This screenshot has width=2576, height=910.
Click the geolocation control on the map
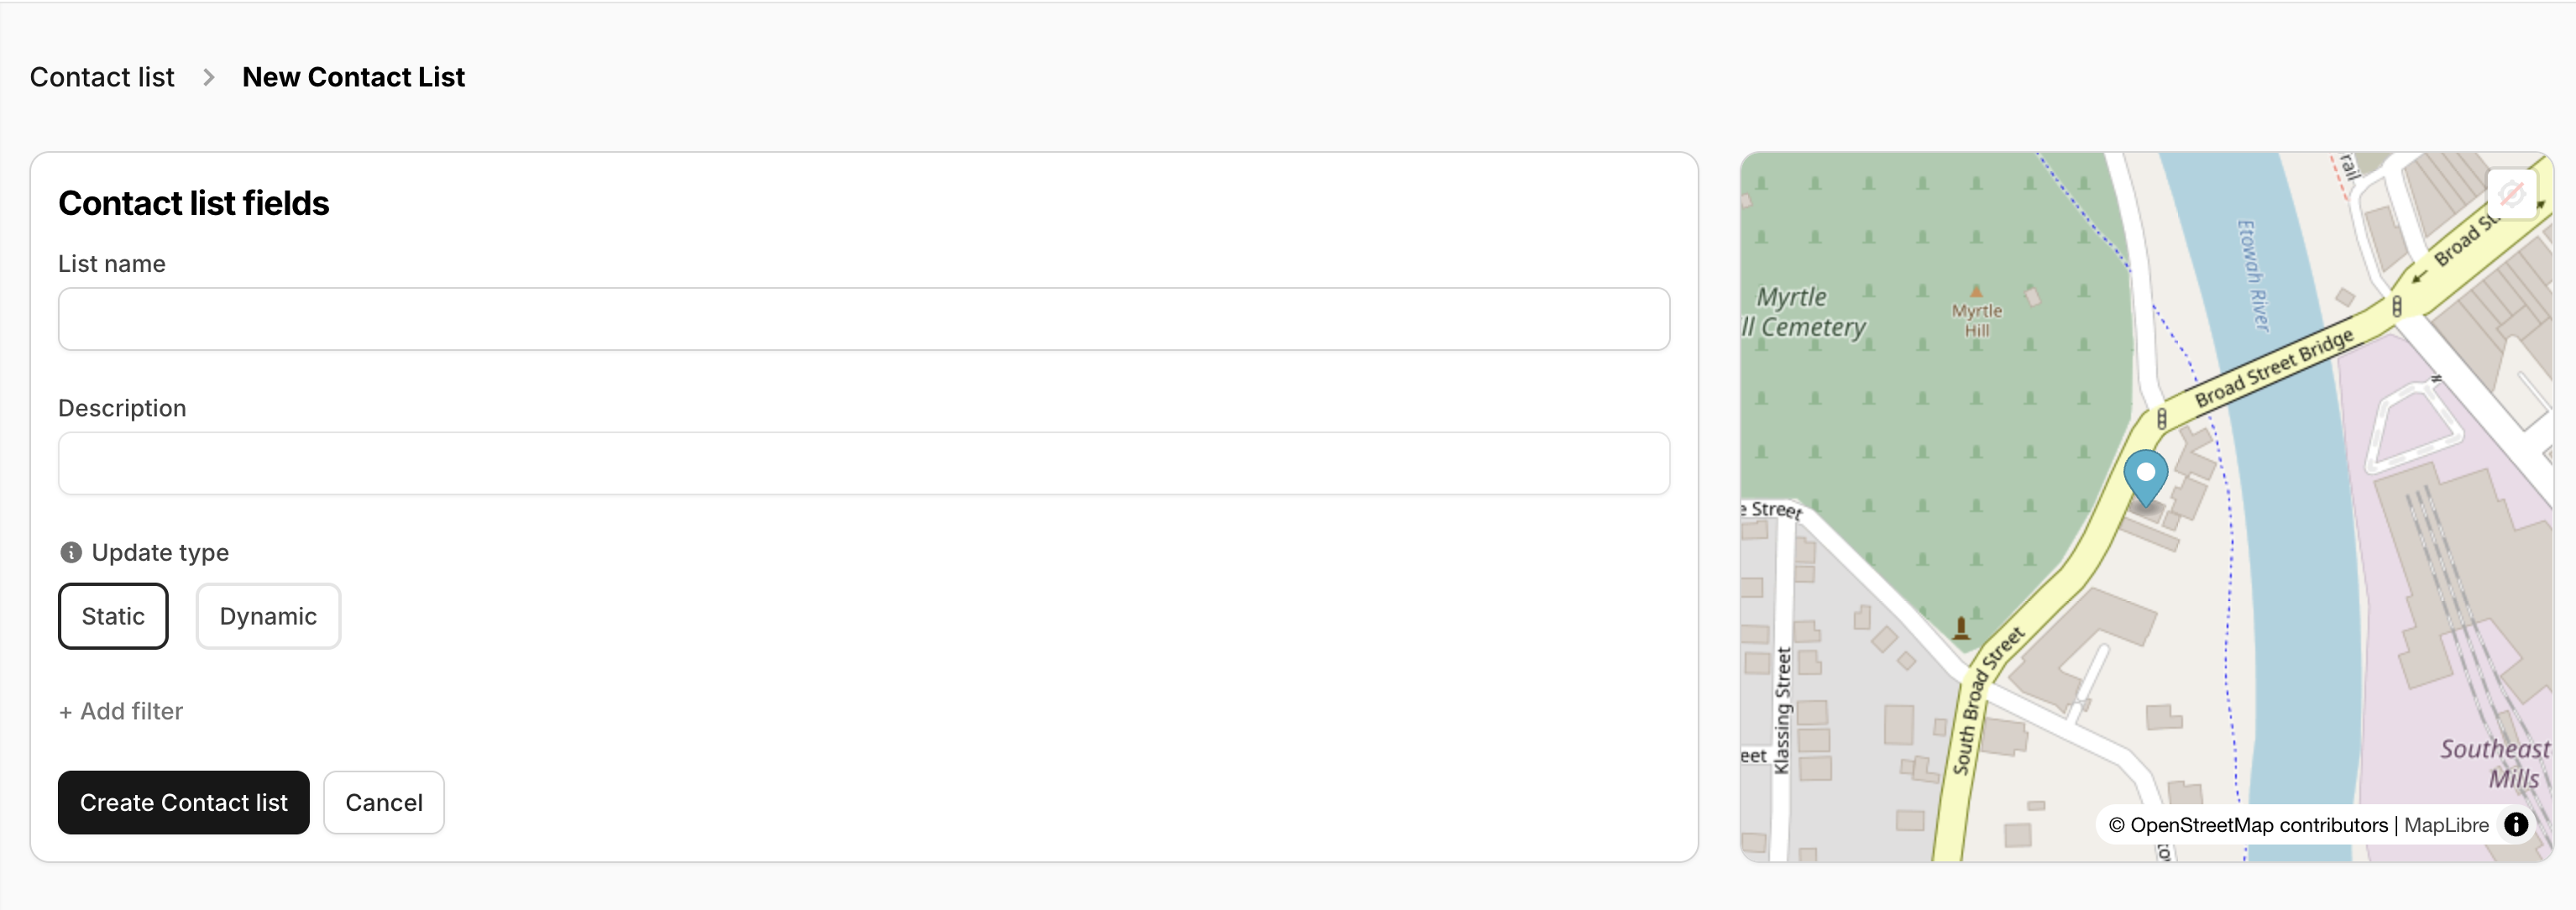coord(2514,194)
